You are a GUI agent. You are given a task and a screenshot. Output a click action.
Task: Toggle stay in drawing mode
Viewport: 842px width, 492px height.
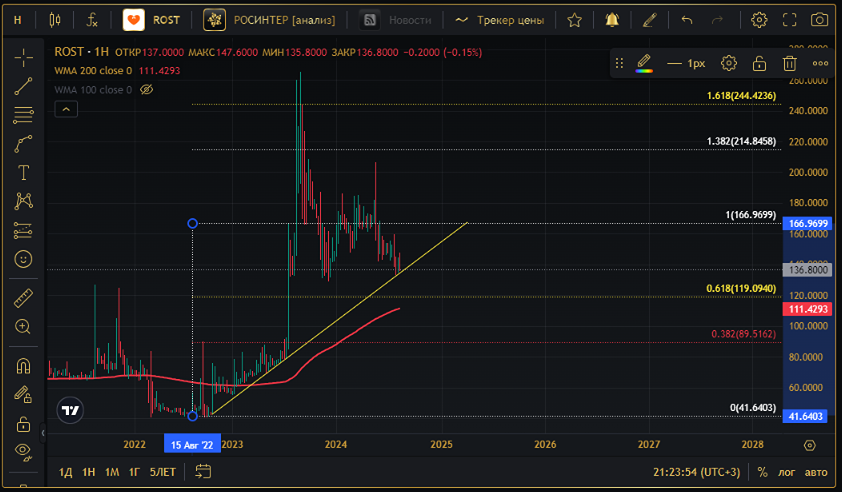[x=23, y=395]
